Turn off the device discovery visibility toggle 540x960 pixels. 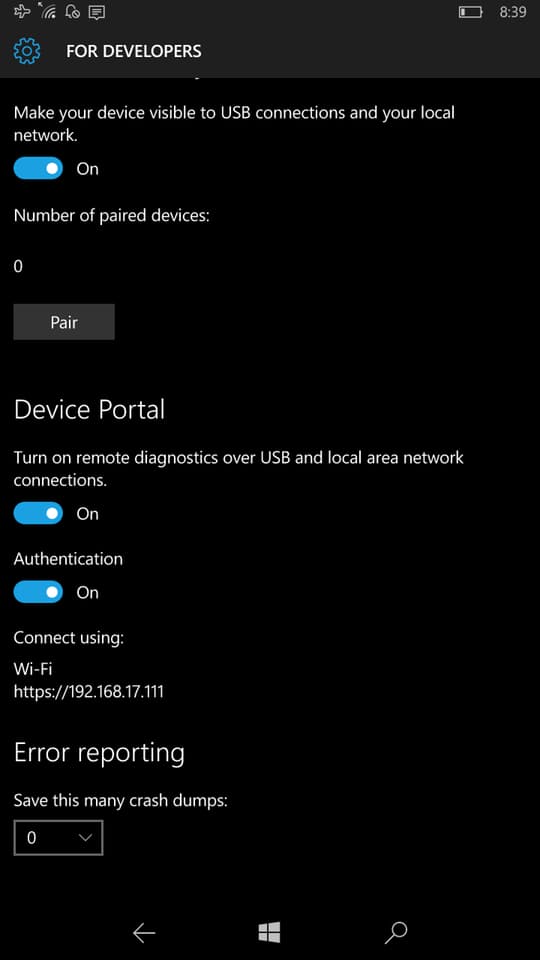(38, 168)
